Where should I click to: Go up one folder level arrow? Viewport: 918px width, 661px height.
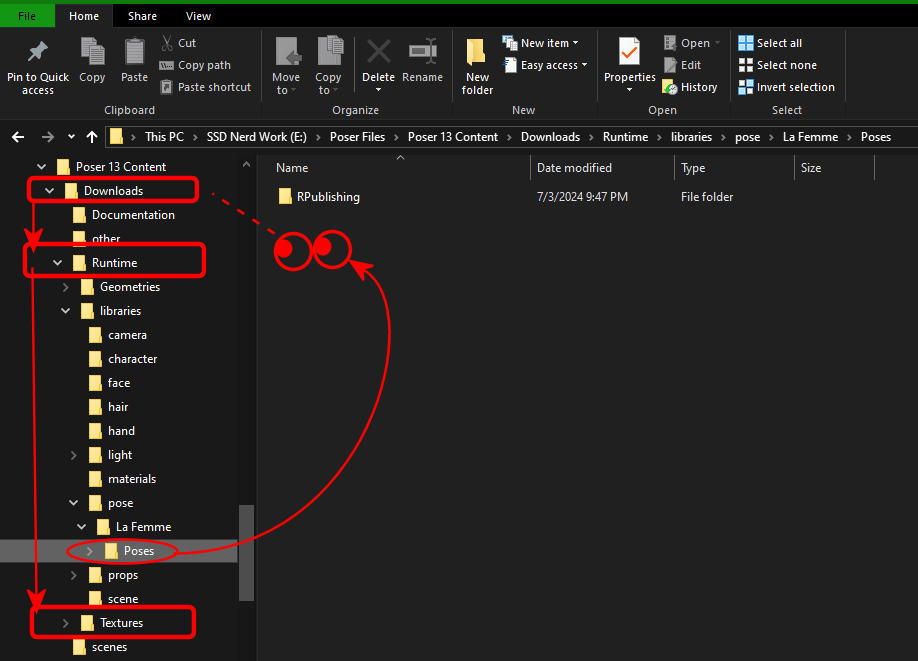(x=92, y=137)
